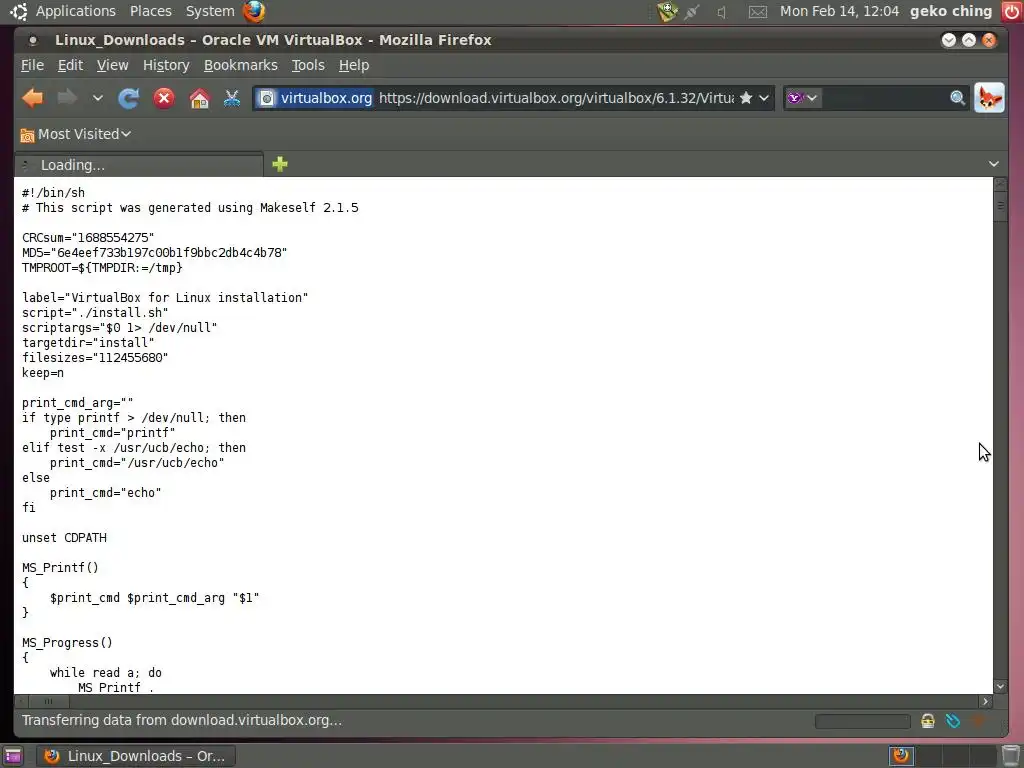The image size is (1024, 768).
Task: Click the 'MS_Progress()' function line
Action: point(67,643)
